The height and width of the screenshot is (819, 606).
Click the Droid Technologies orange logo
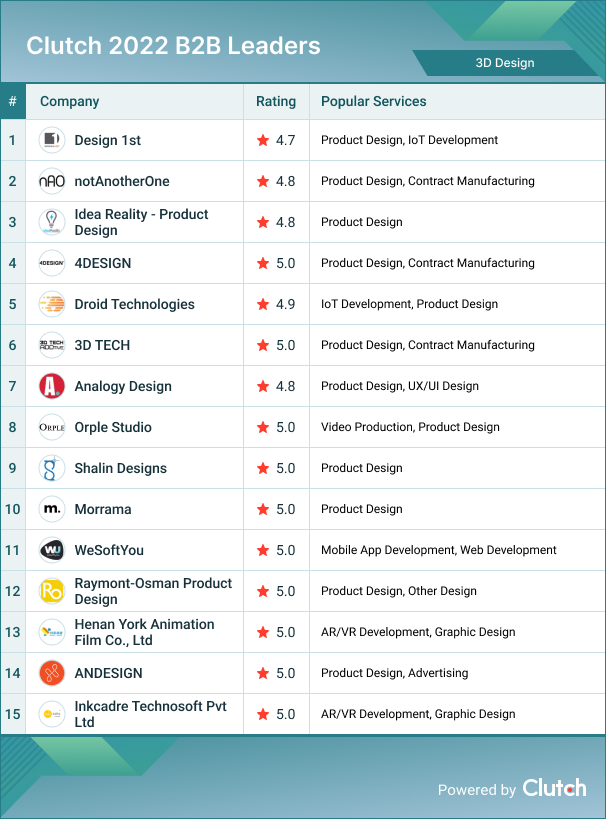52,304
